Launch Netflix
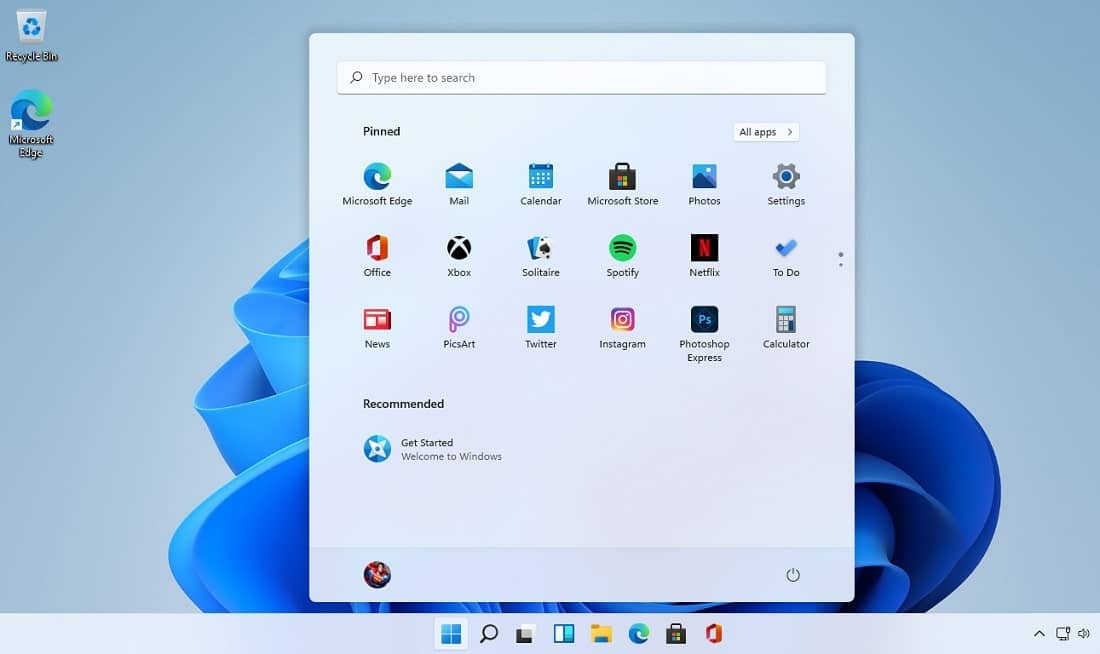Image resolution: width=1100 pixels, height=654 pixels. pos(704,256)
